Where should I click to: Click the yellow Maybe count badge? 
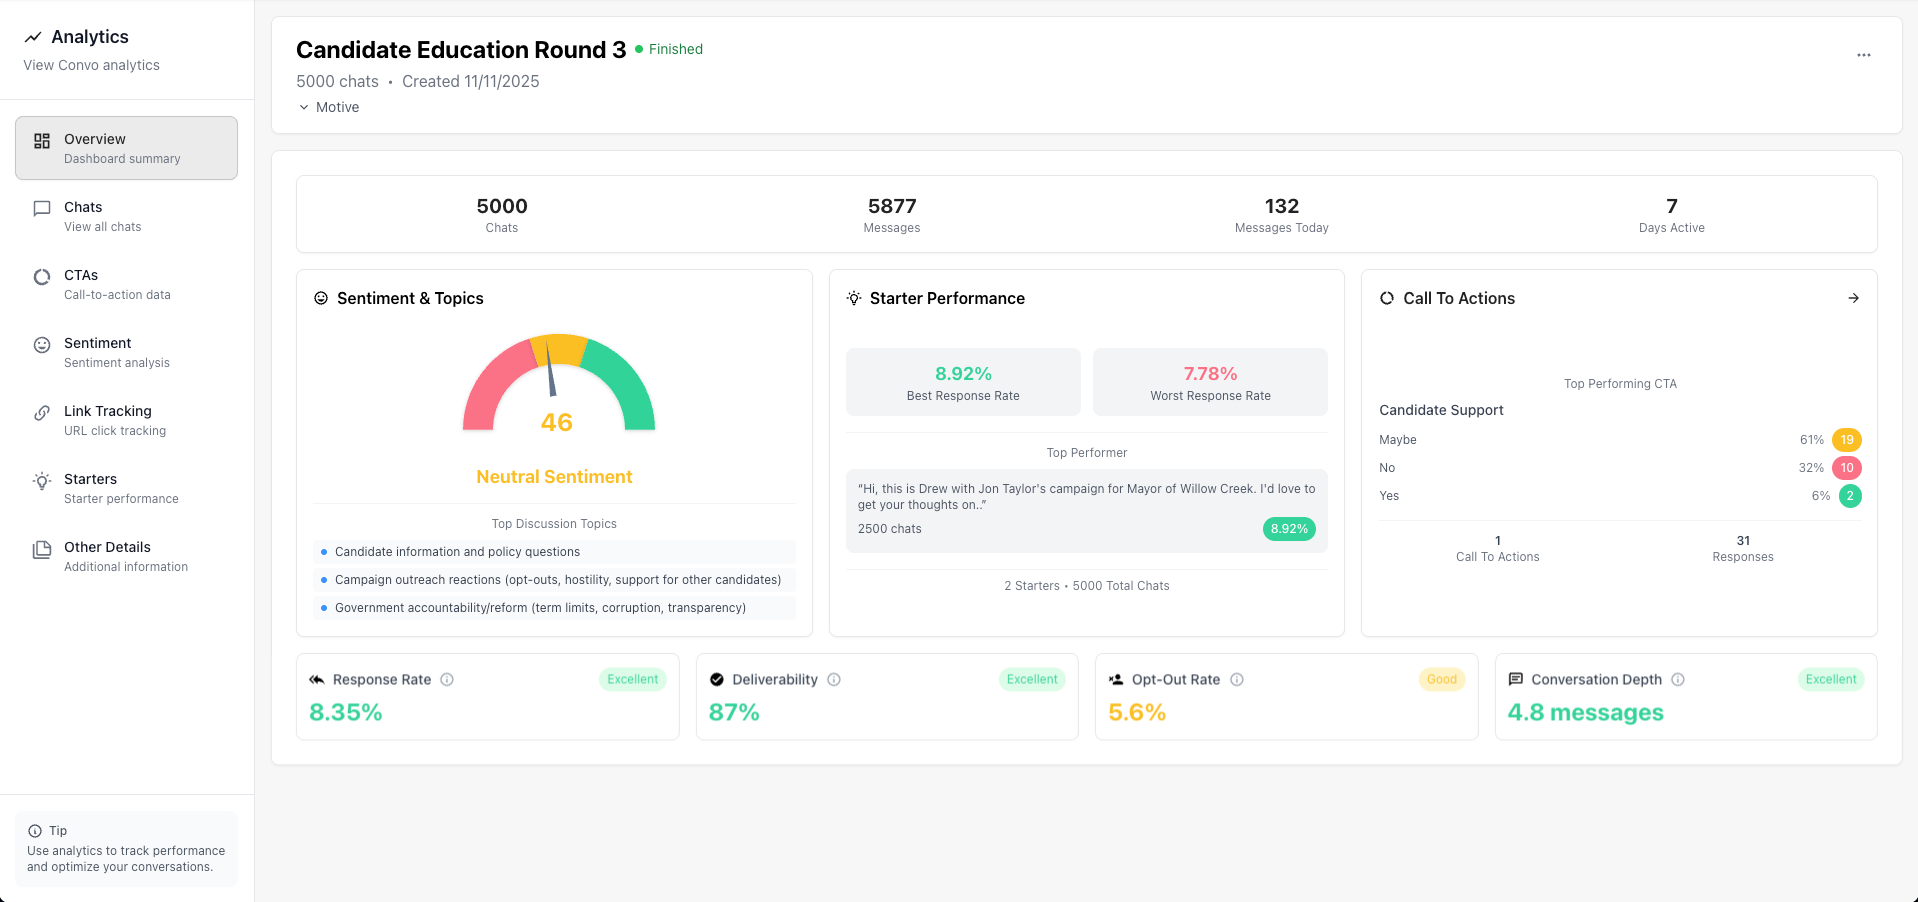(x=1846, y=440)
